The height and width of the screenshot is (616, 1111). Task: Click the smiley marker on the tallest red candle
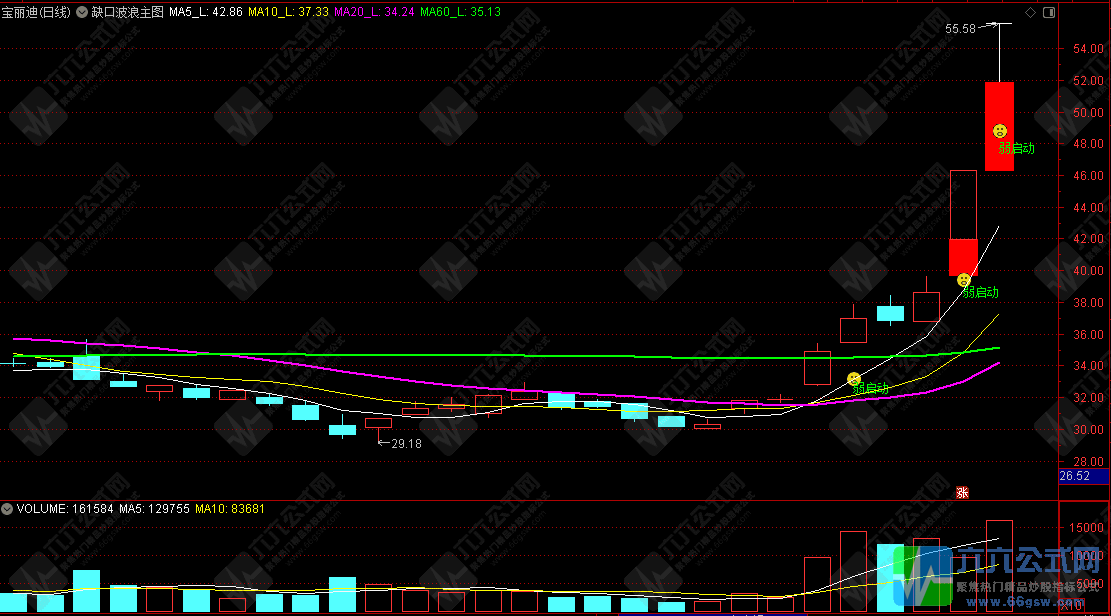tap(999, 131)
